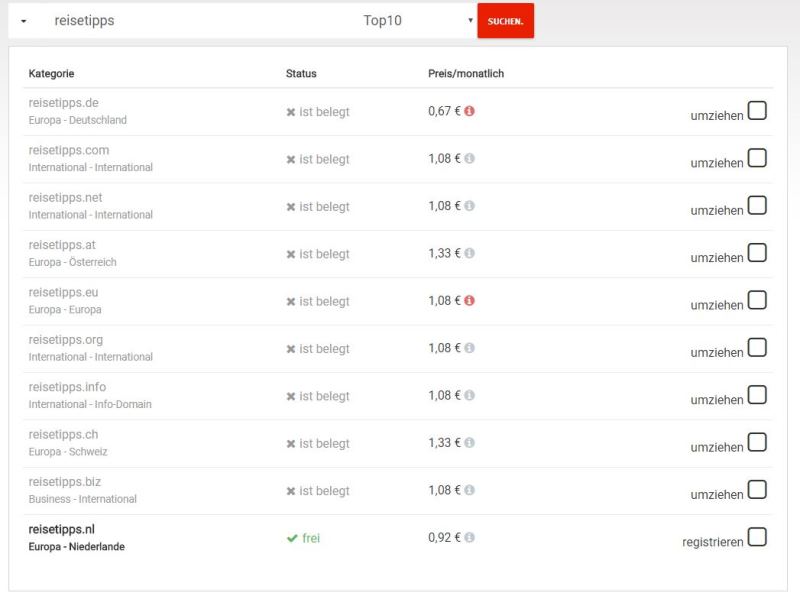
Task: Click the X status icon for reisetipps.com
Action: coord(291,159)
